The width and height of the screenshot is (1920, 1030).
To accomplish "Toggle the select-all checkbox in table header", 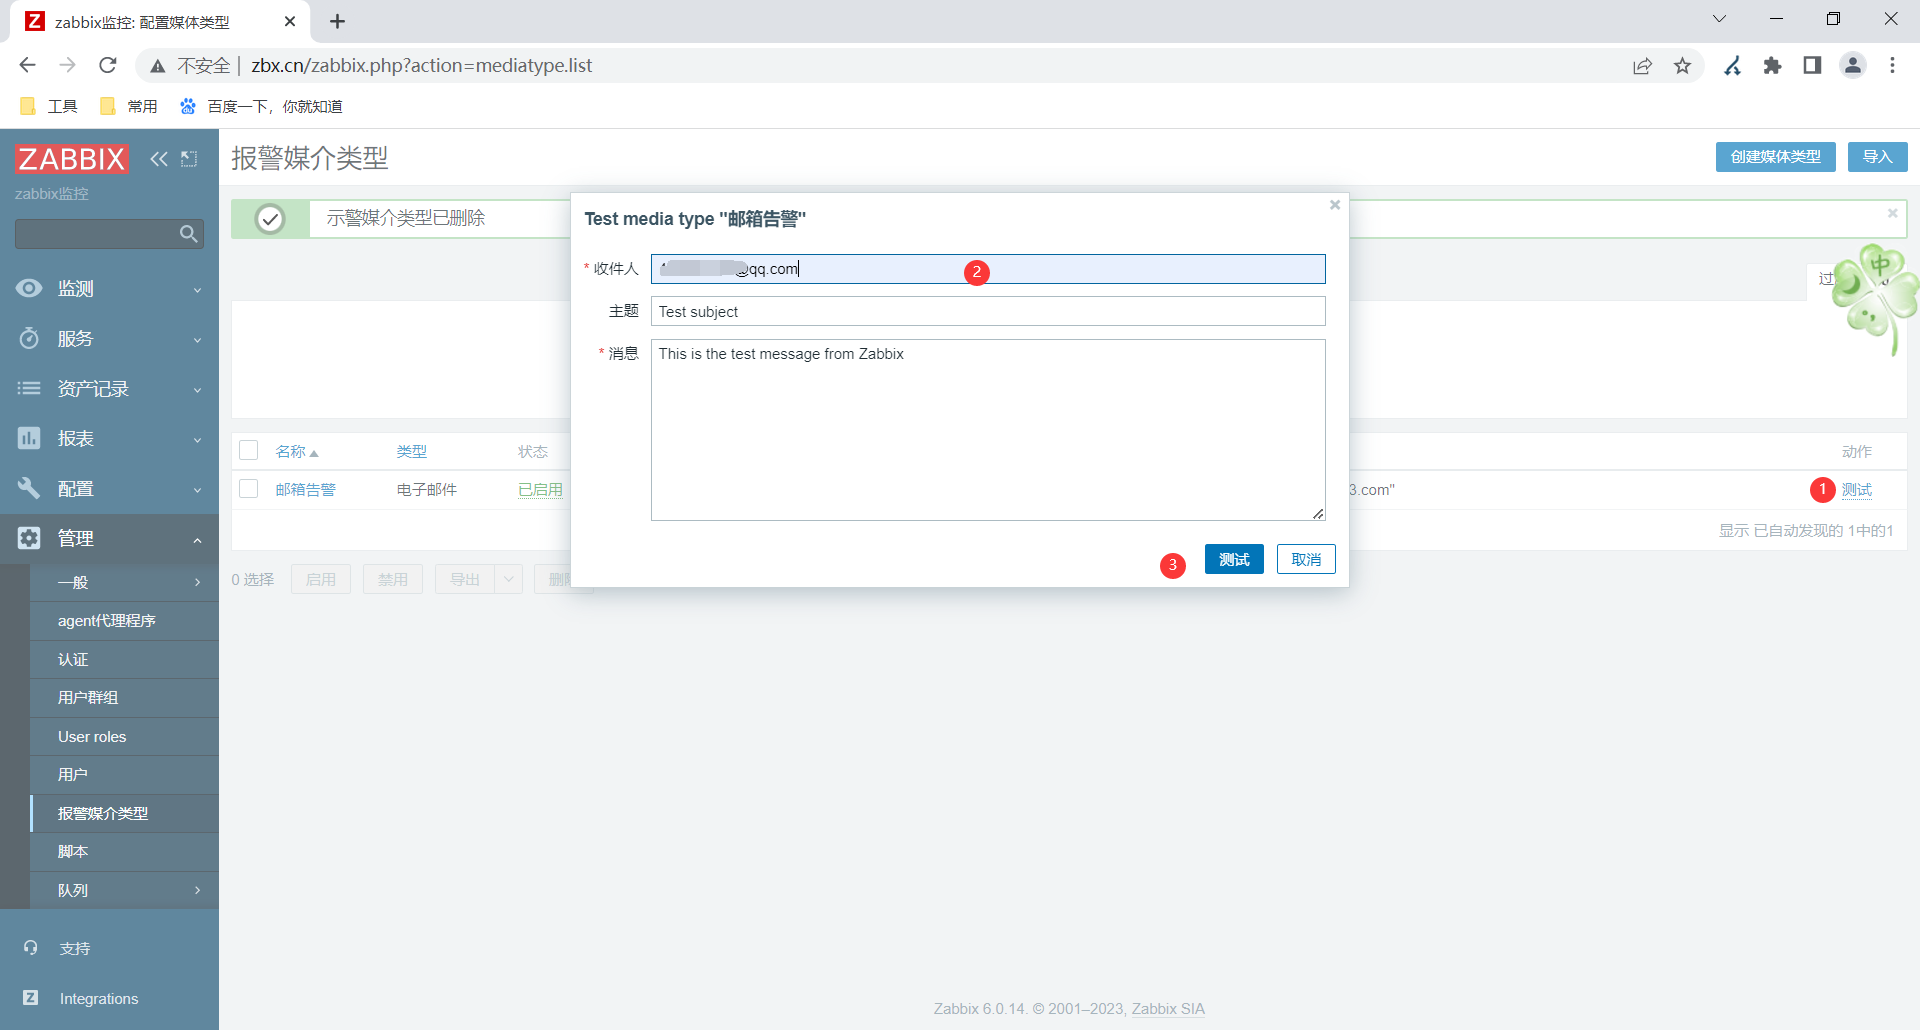I will 249,451.
